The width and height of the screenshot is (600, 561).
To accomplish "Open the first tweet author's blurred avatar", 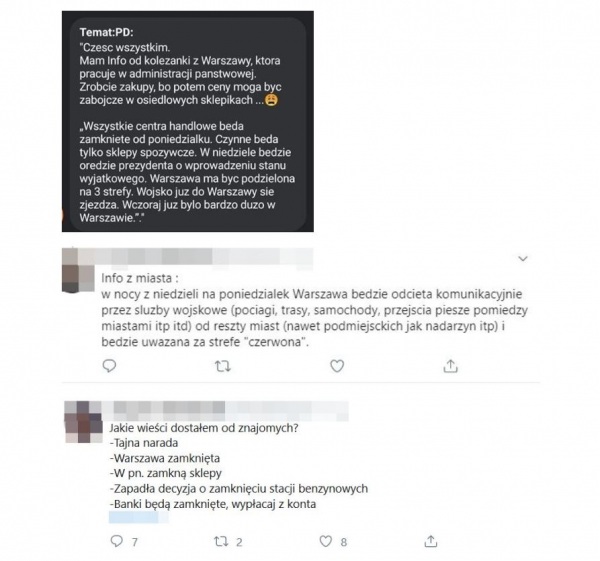I will click(78, 270).
